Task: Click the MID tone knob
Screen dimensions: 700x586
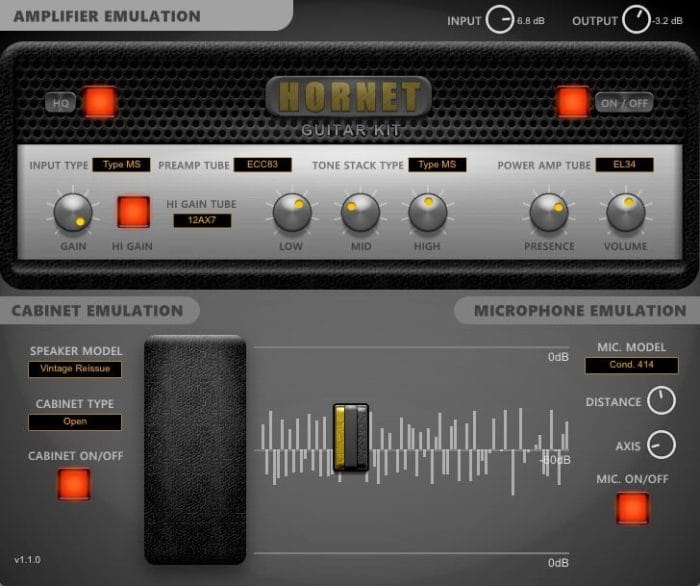Action: click(360, 212)
